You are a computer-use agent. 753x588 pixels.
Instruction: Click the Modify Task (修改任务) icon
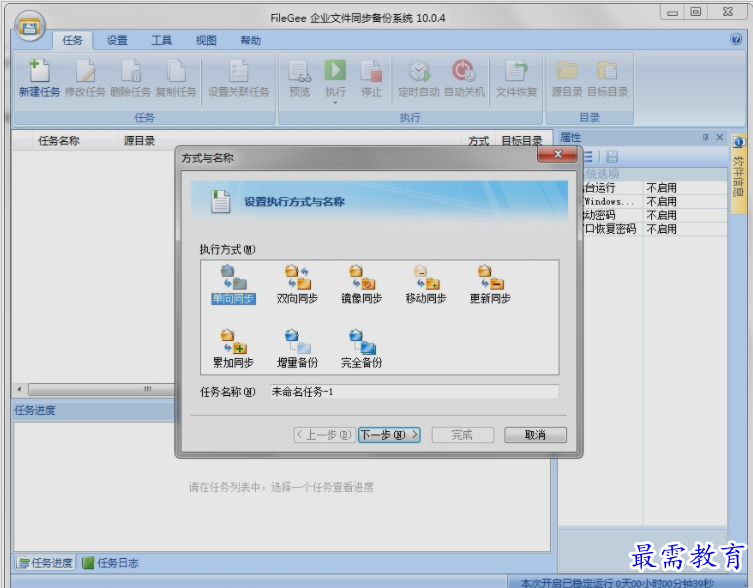[x=85, y=78]
